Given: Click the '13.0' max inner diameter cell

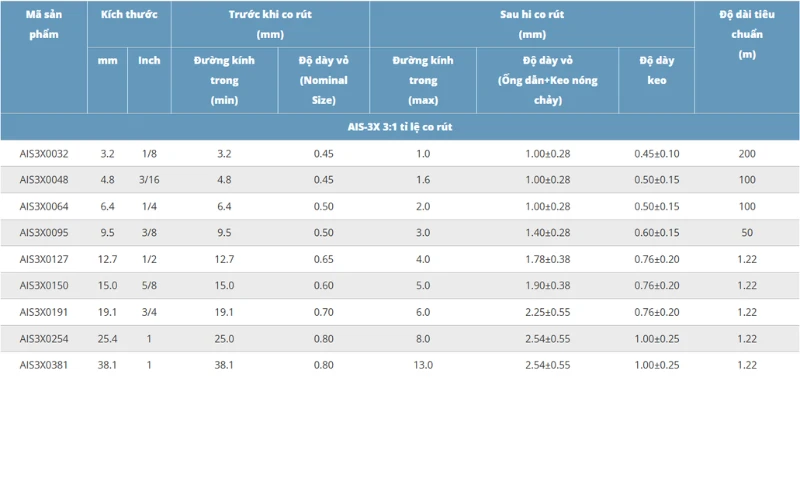Looking at the screenshot, I should click(x=423, y=365).
